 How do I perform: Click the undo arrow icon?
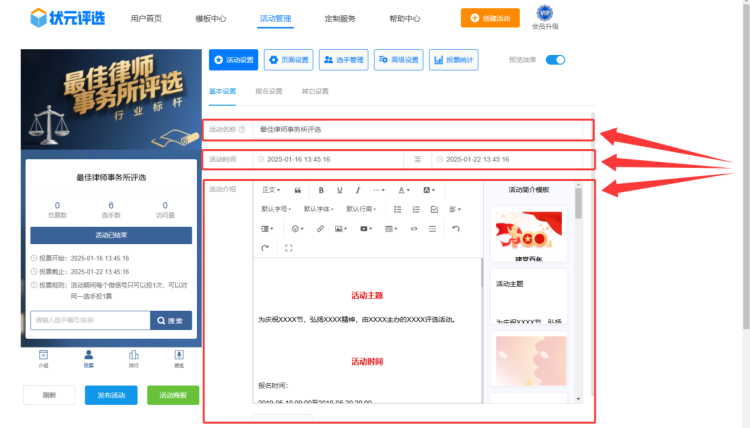[456, 229]
